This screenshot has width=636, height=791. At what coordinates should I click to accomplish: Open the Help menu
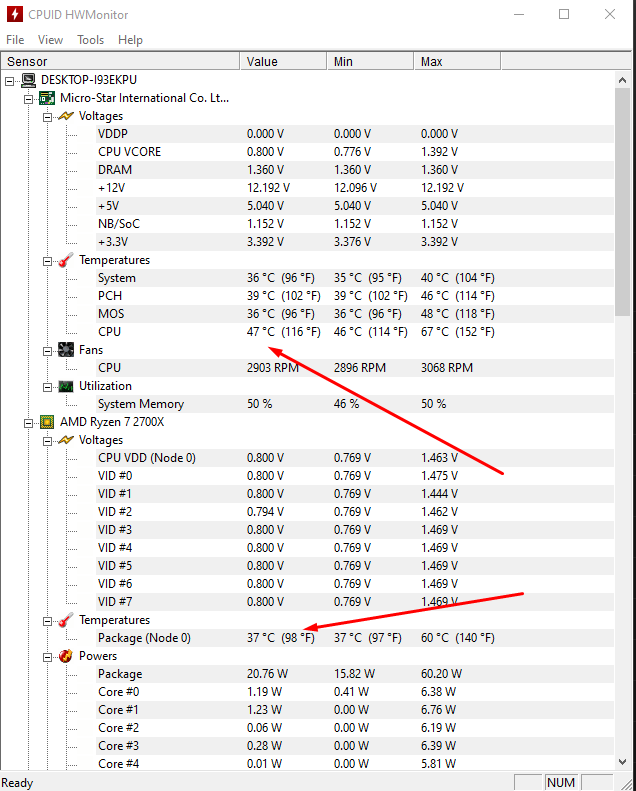click(130, 40)
